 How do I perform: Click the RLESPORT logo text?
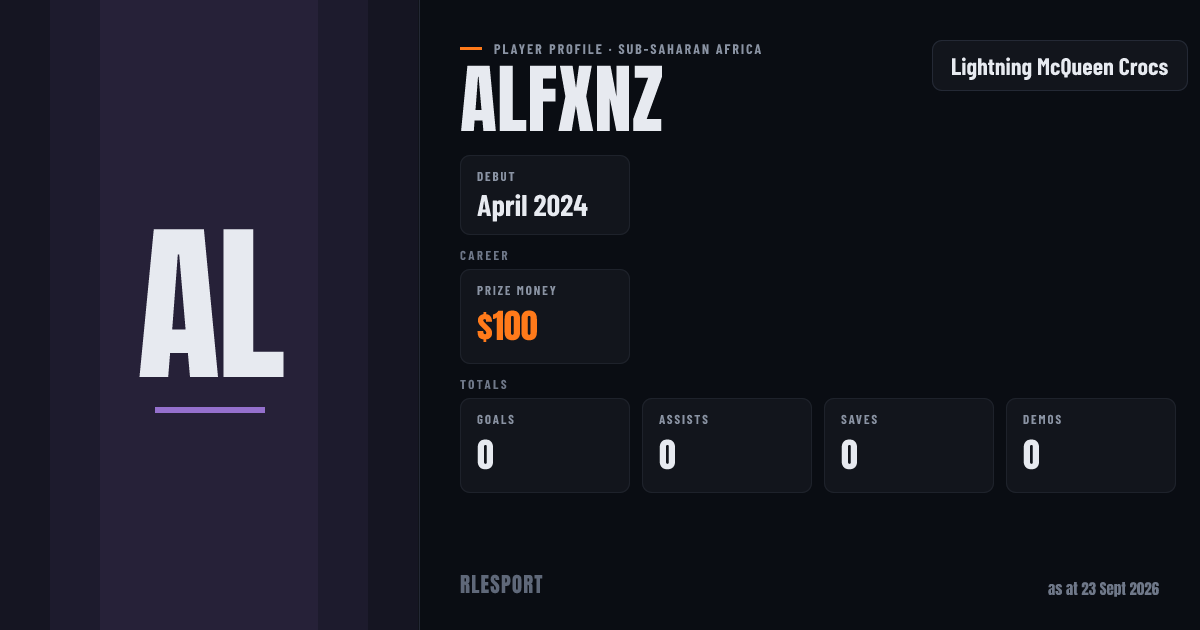501,585
